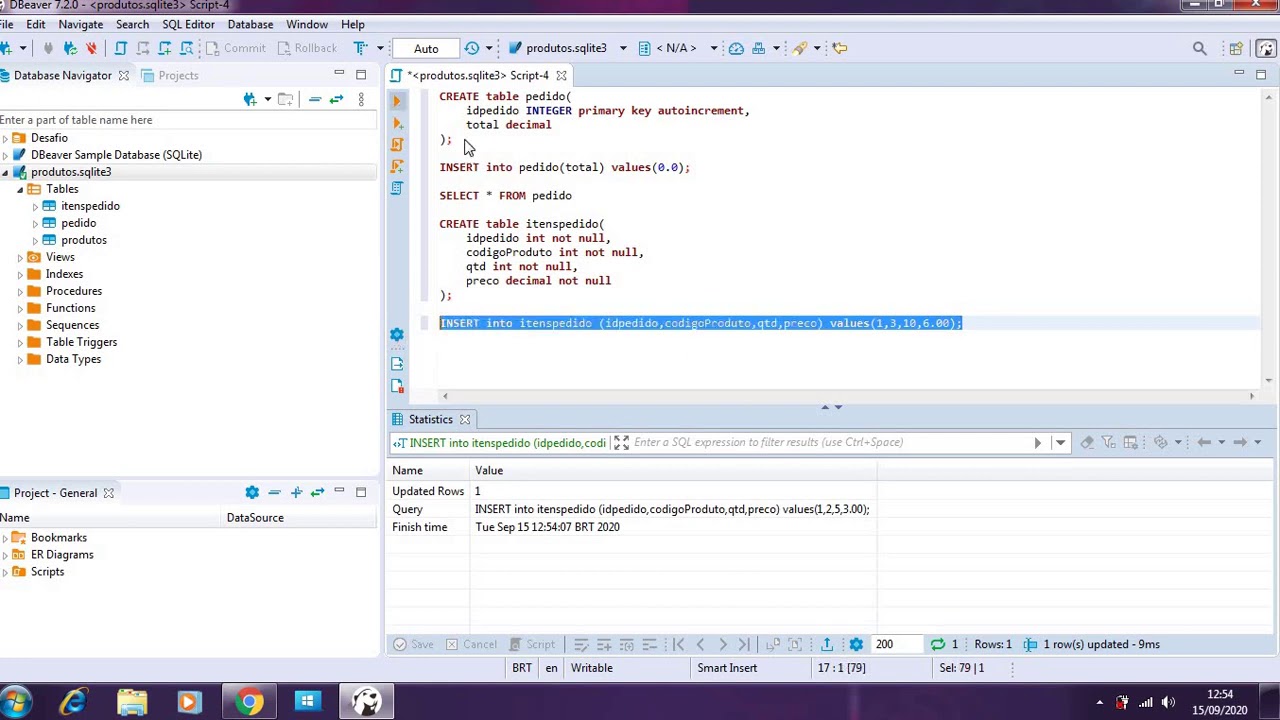Click refresh icon in results bottom bar

[x=937, y=644]
